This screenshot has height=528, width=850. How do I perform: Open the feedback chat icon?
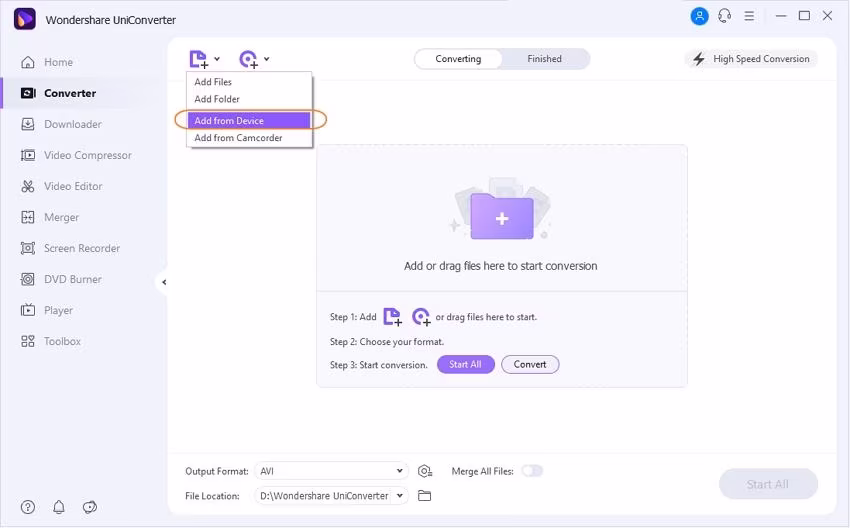89,507
